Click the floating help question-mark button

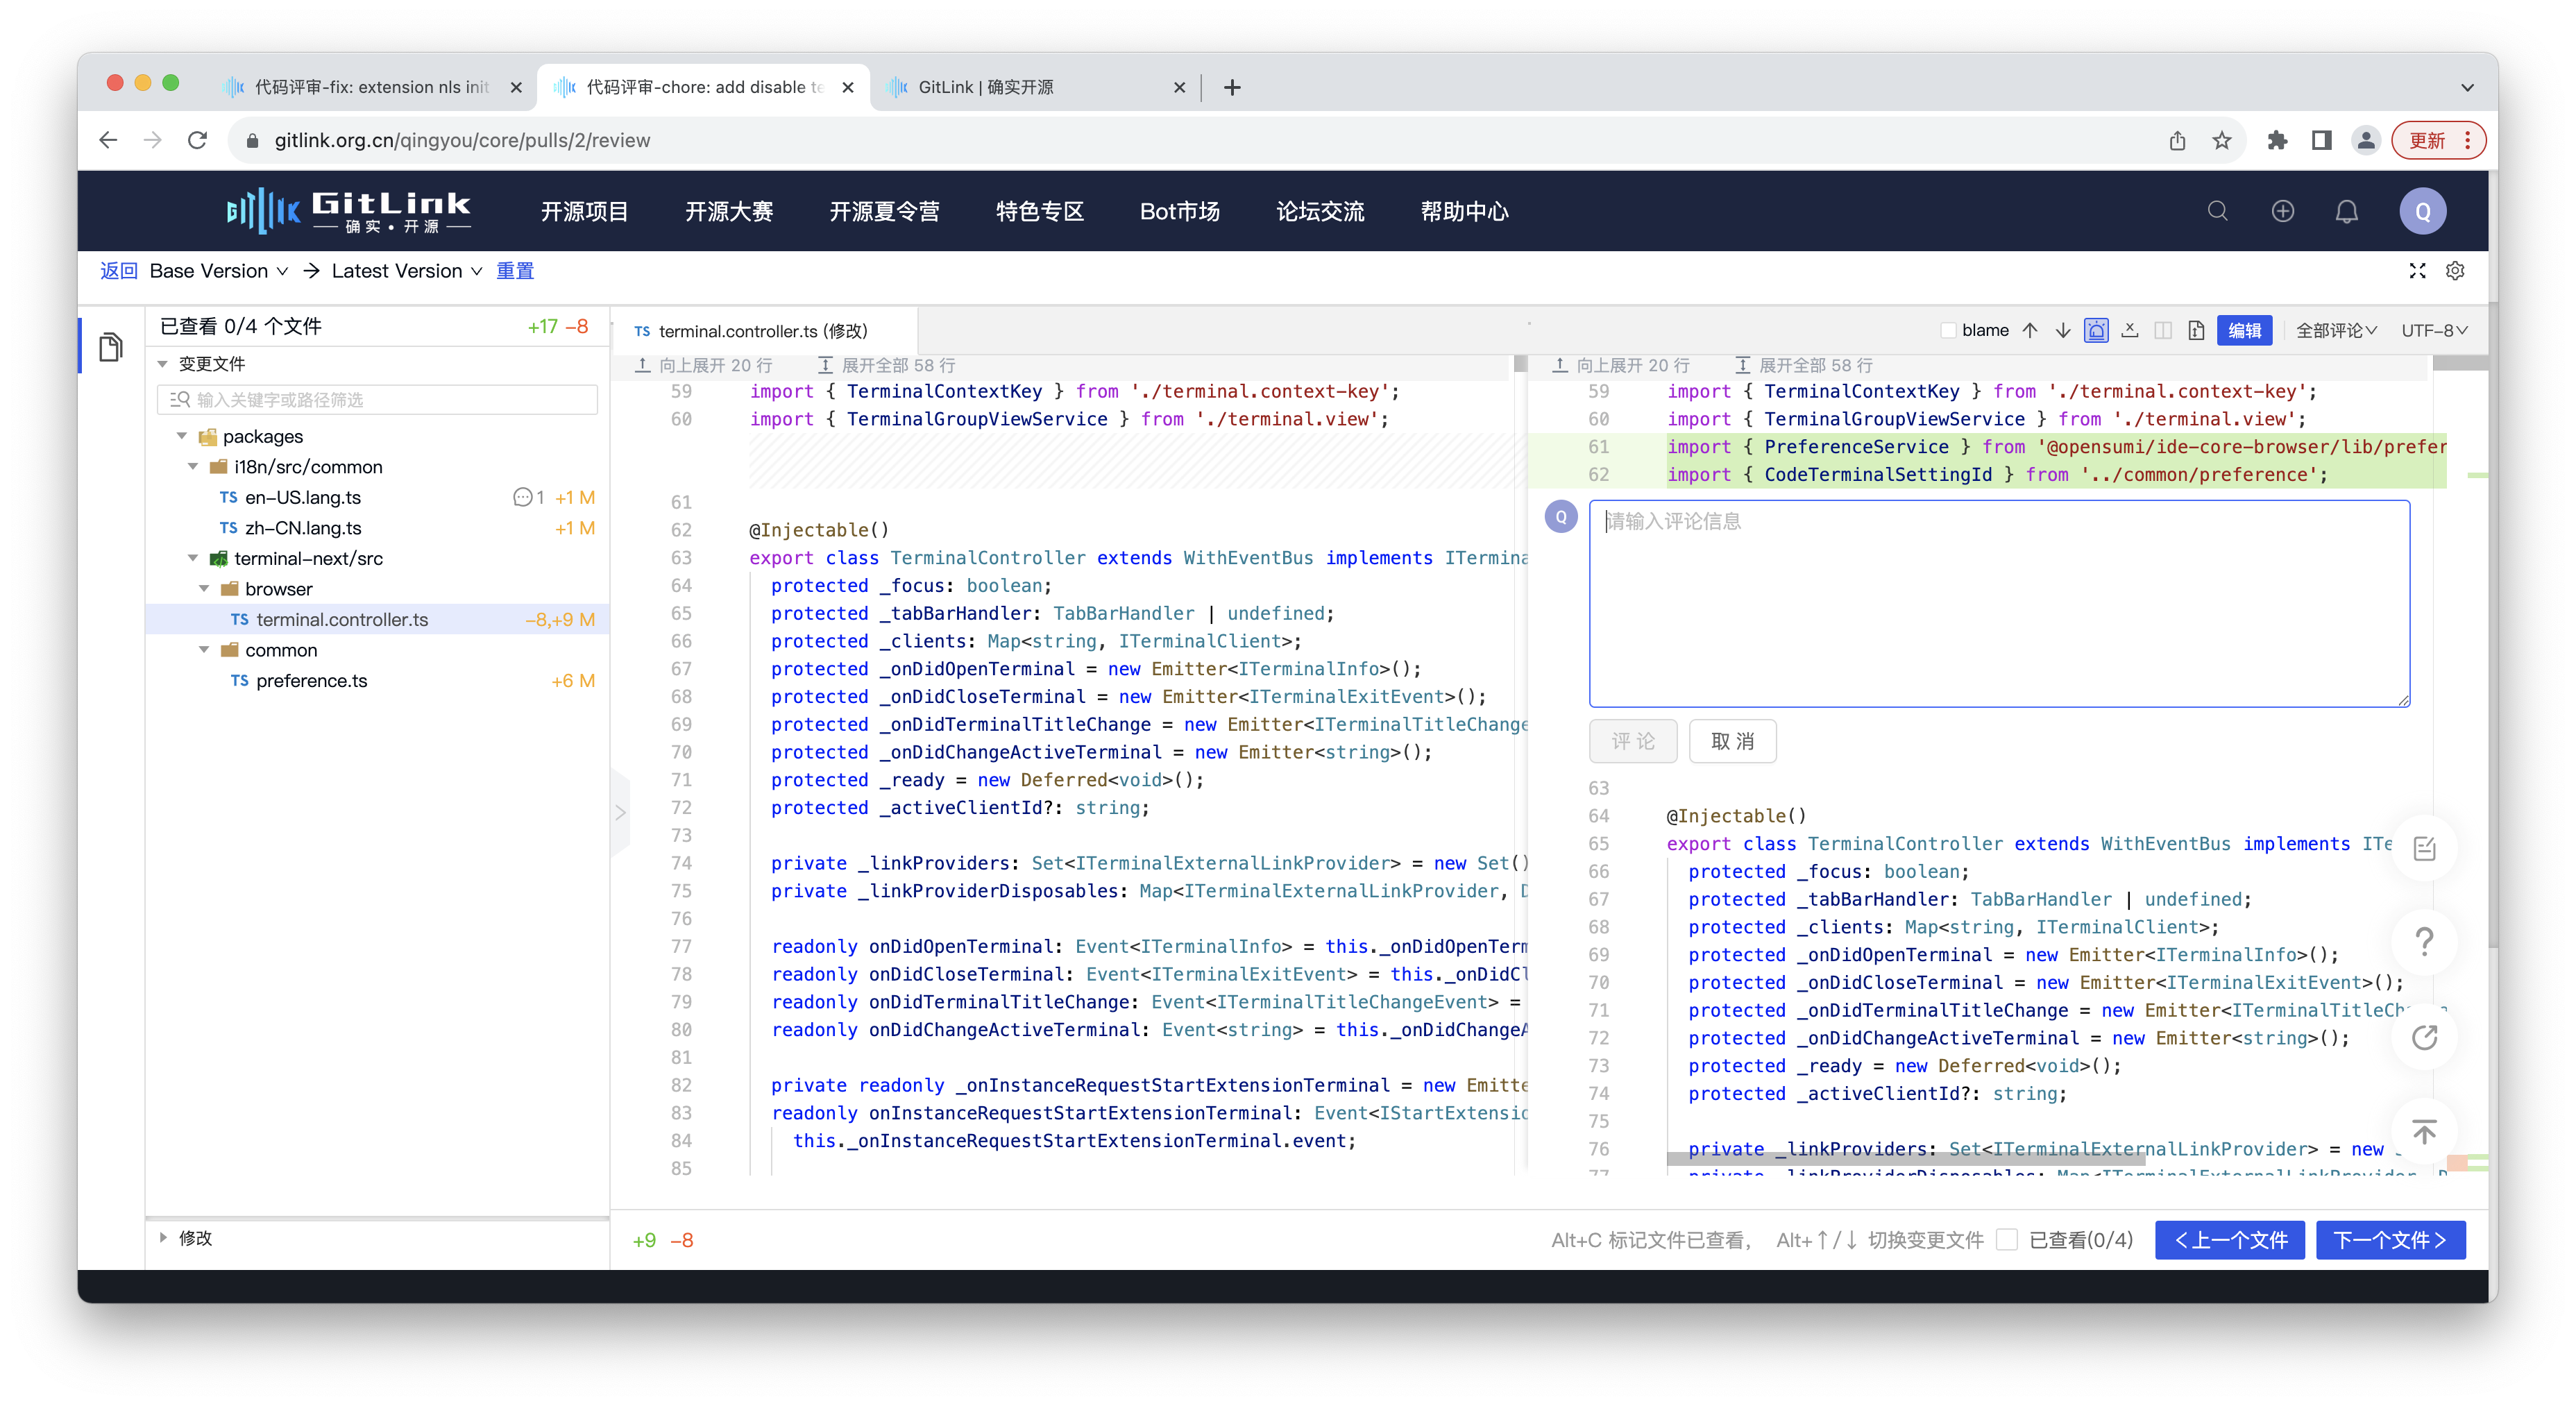(2424, 941)
